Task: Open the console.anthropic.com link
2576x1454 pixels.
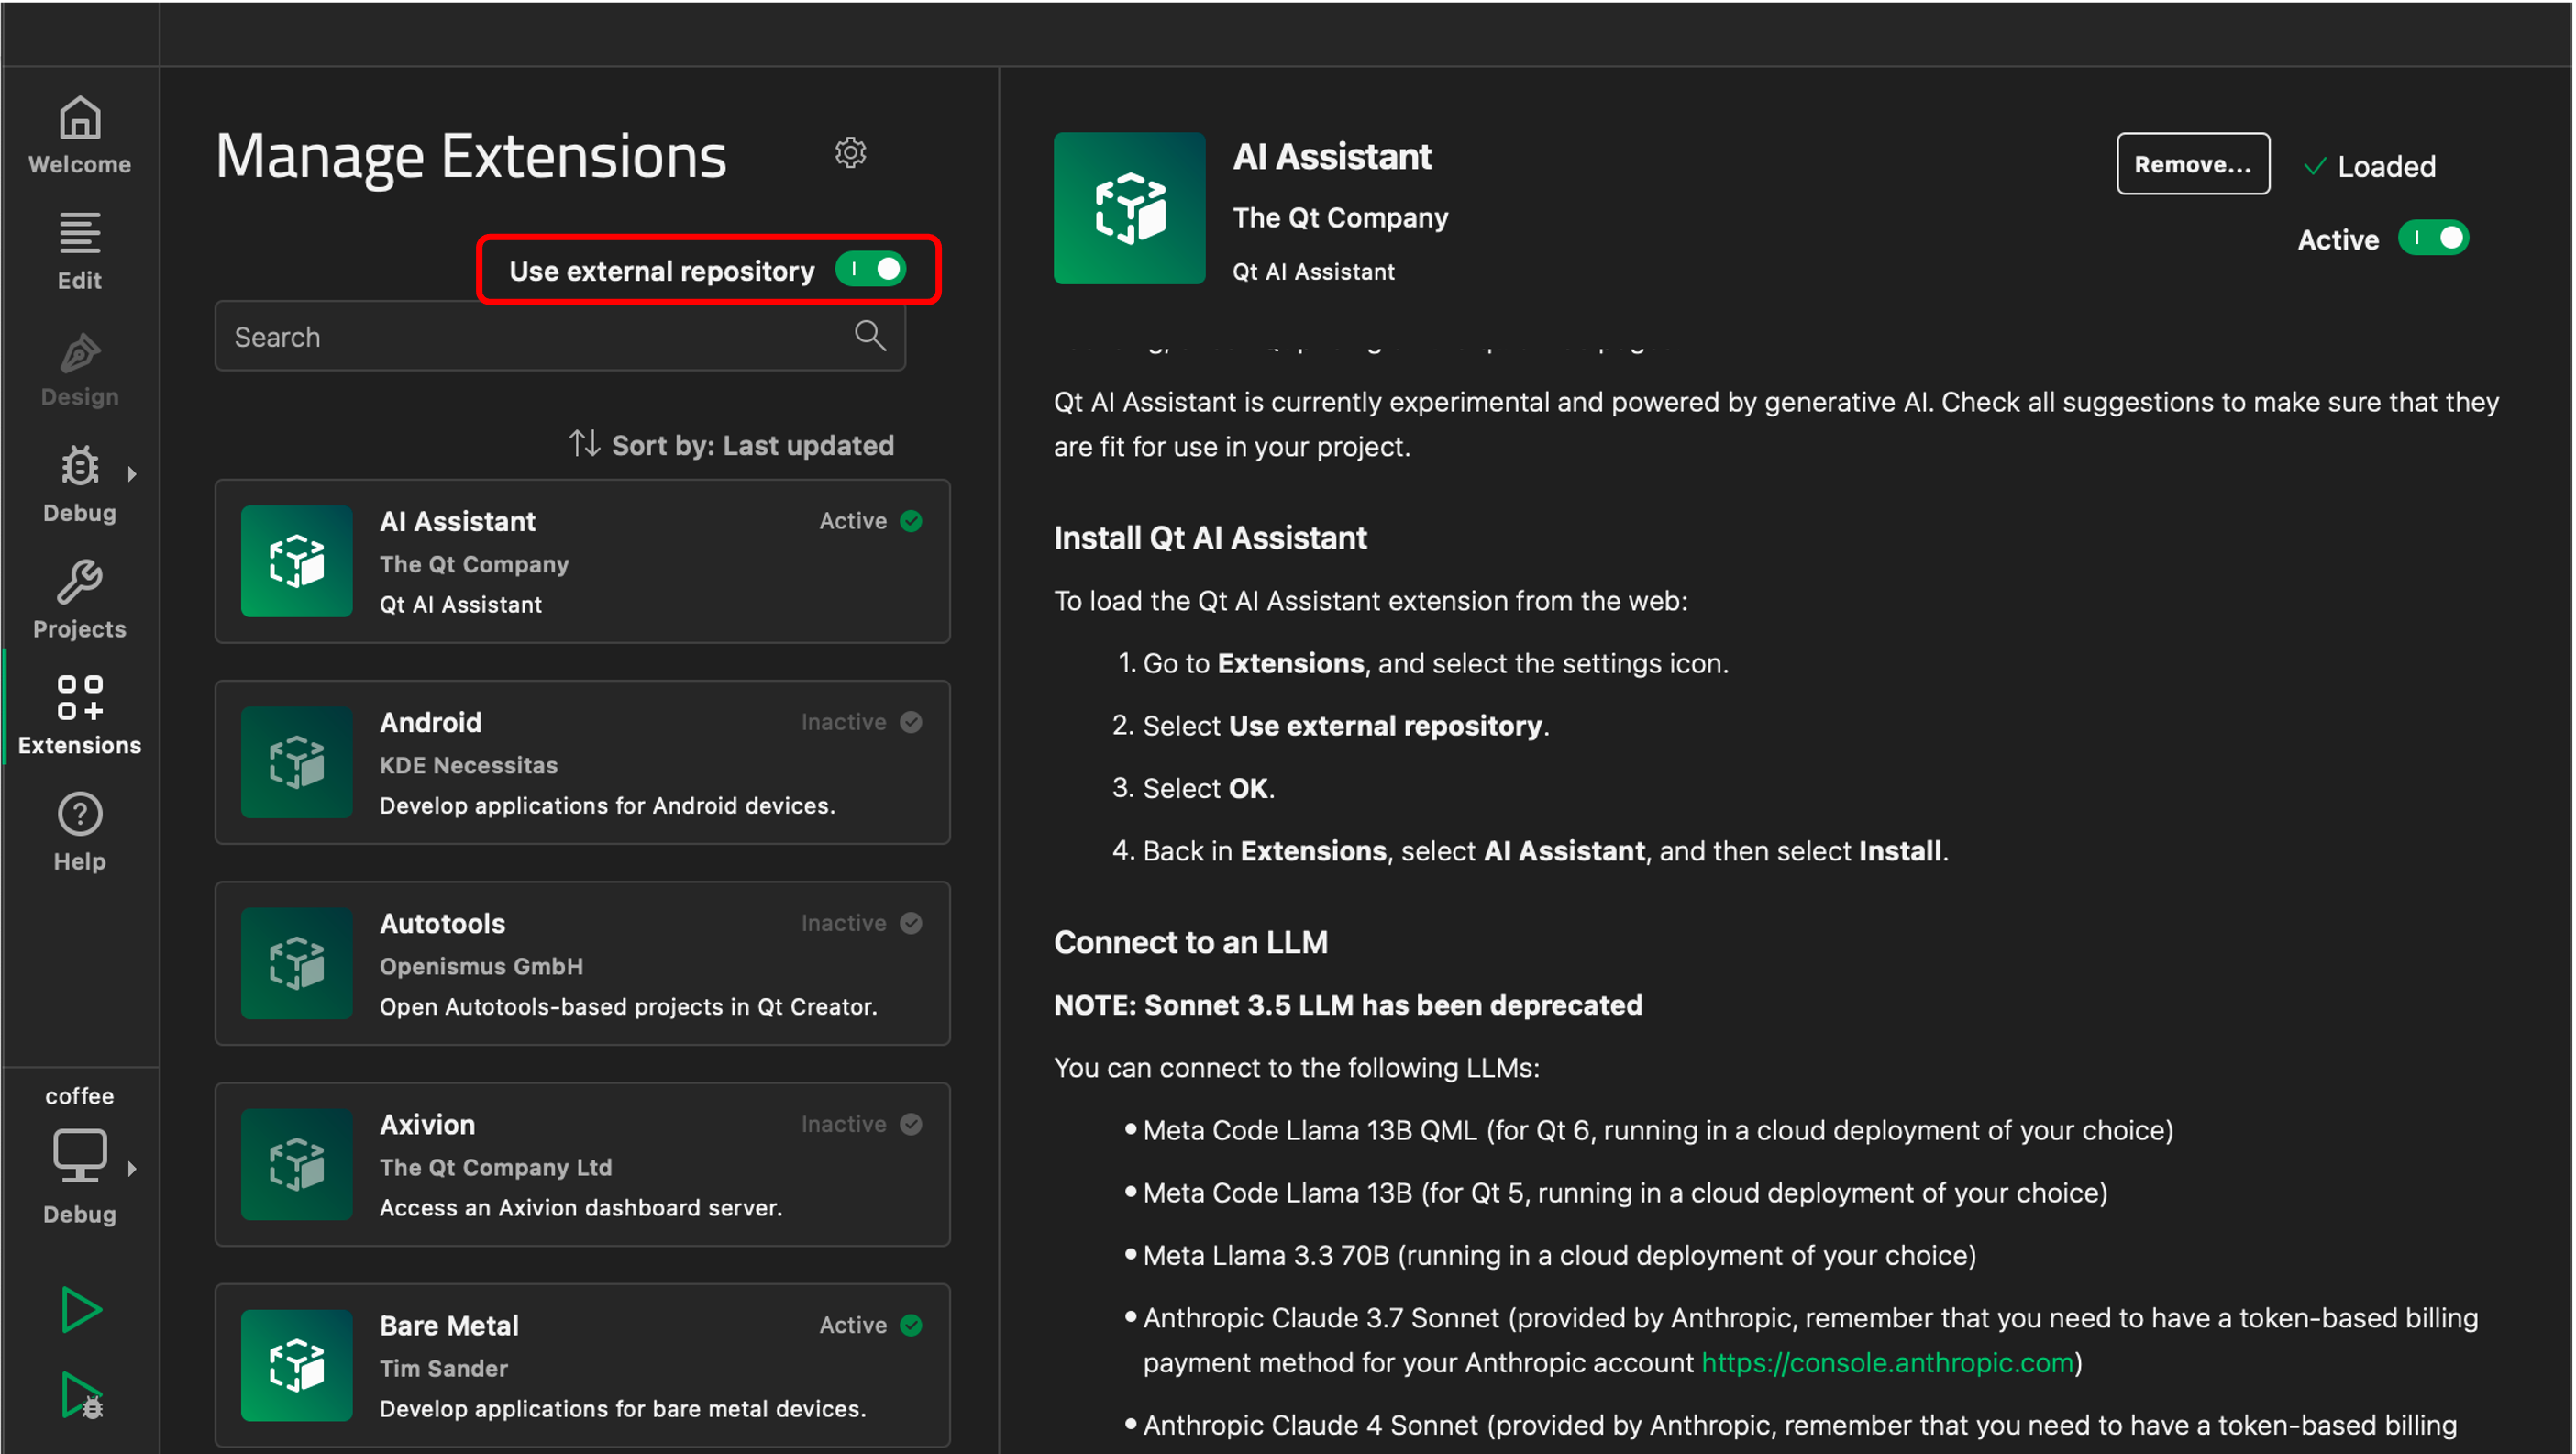Action: tap(1887, 1362)
